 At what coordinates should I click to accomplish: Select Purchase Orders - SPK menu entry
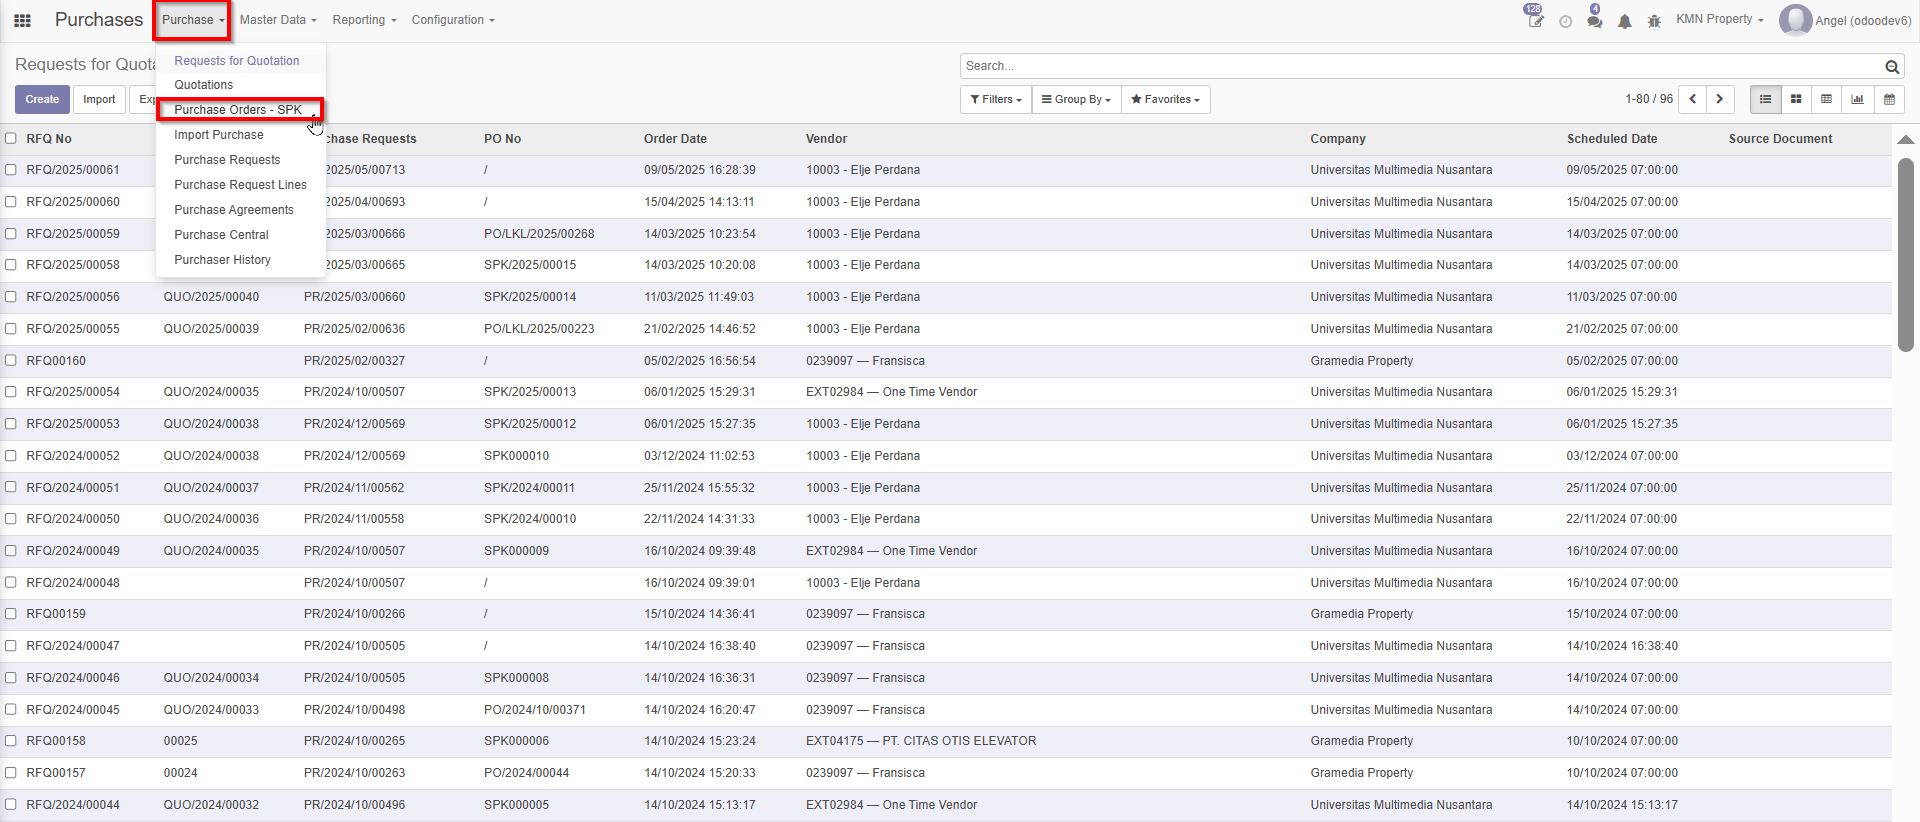[238, 110]
